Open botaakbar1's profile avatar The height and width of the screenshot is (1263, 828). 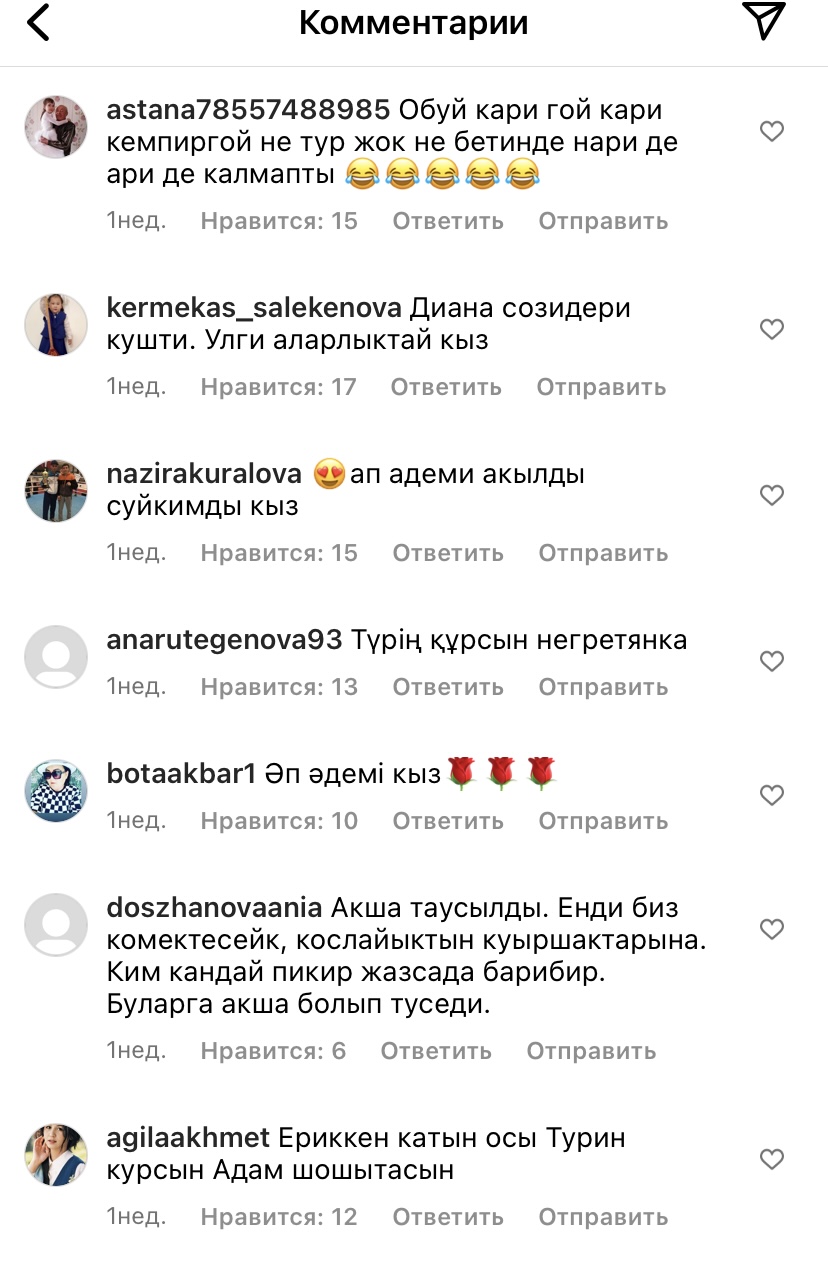[x=56, y=791]
